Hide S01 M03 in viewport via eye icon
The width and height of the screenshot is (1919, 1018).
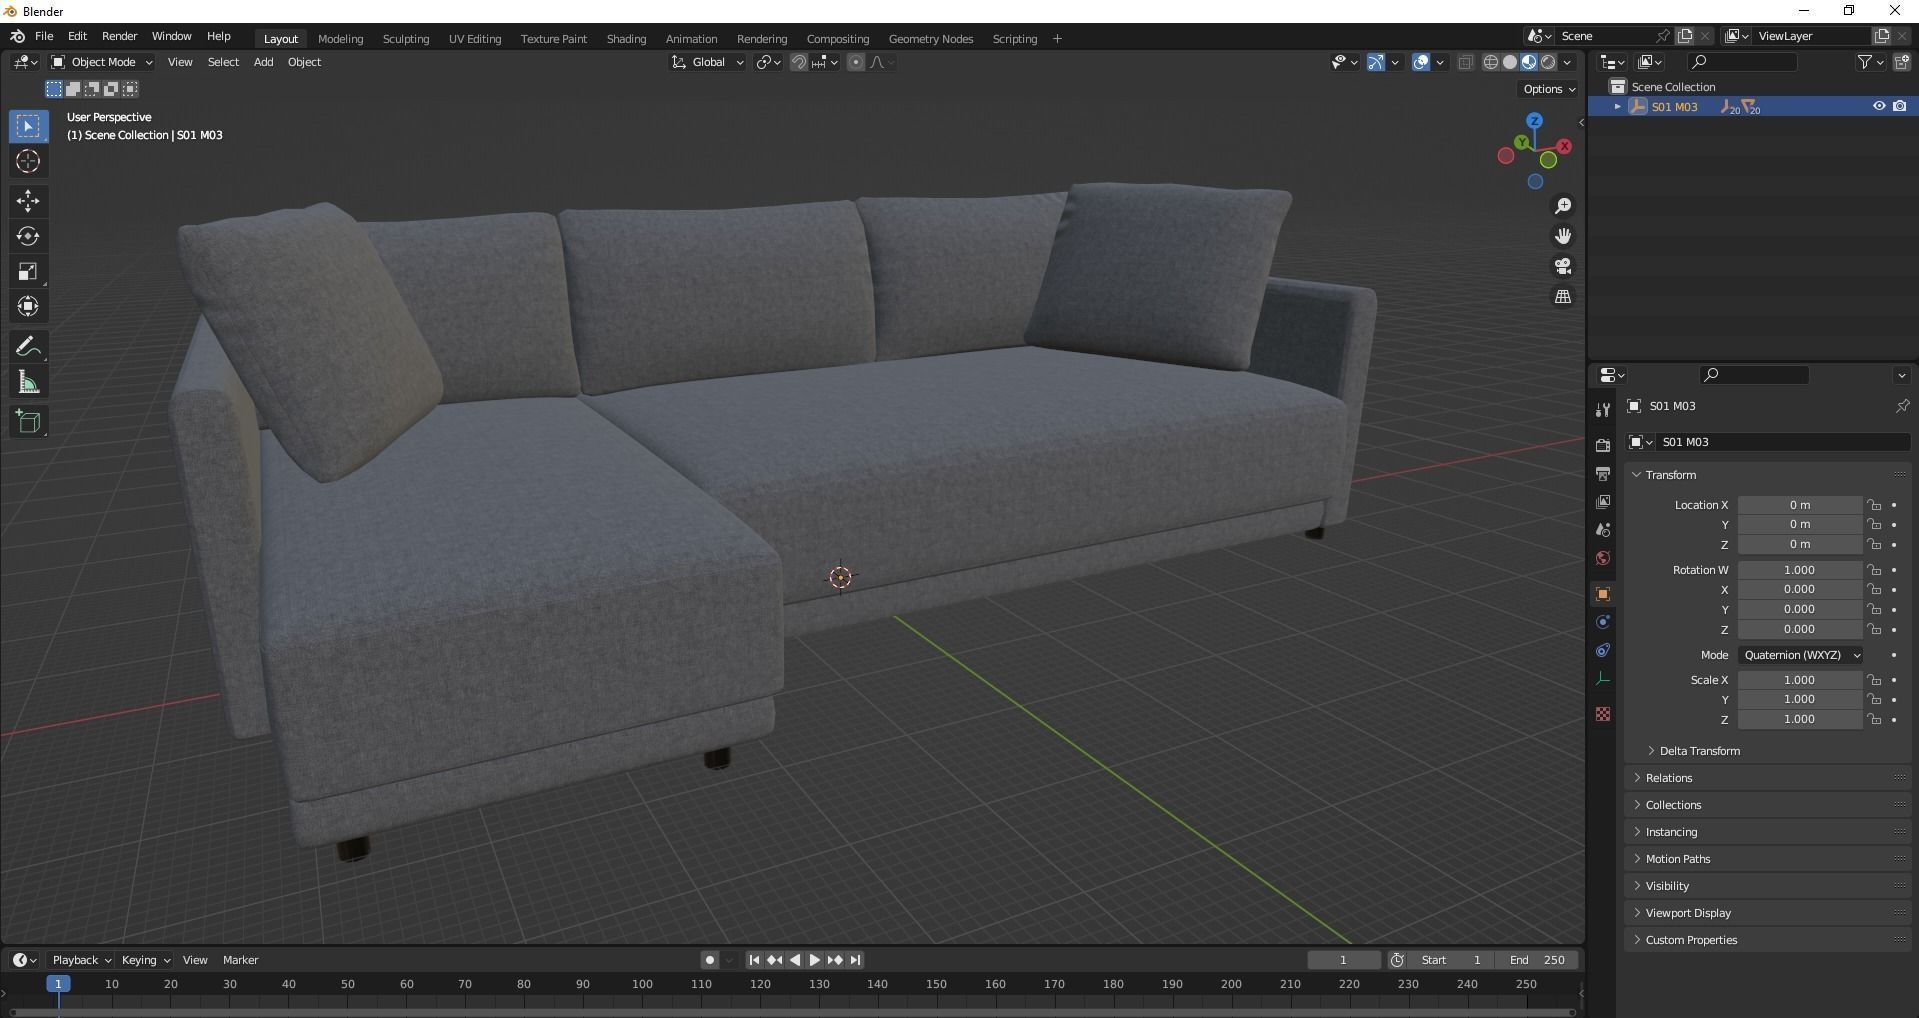tap(1879, 106)
